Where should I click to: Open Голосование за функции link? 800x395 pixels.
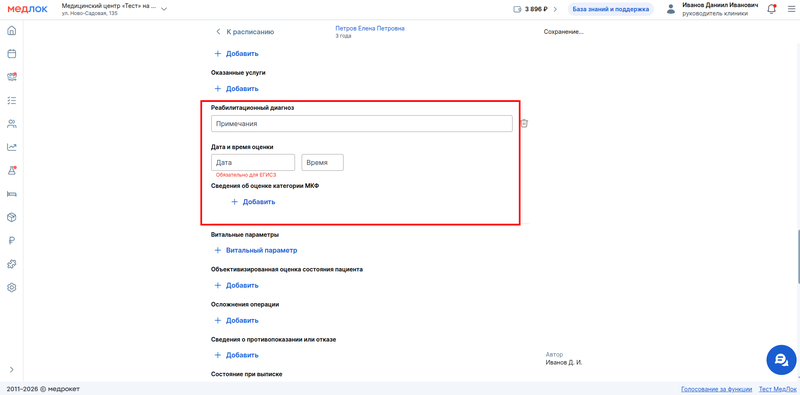(716, 389)
